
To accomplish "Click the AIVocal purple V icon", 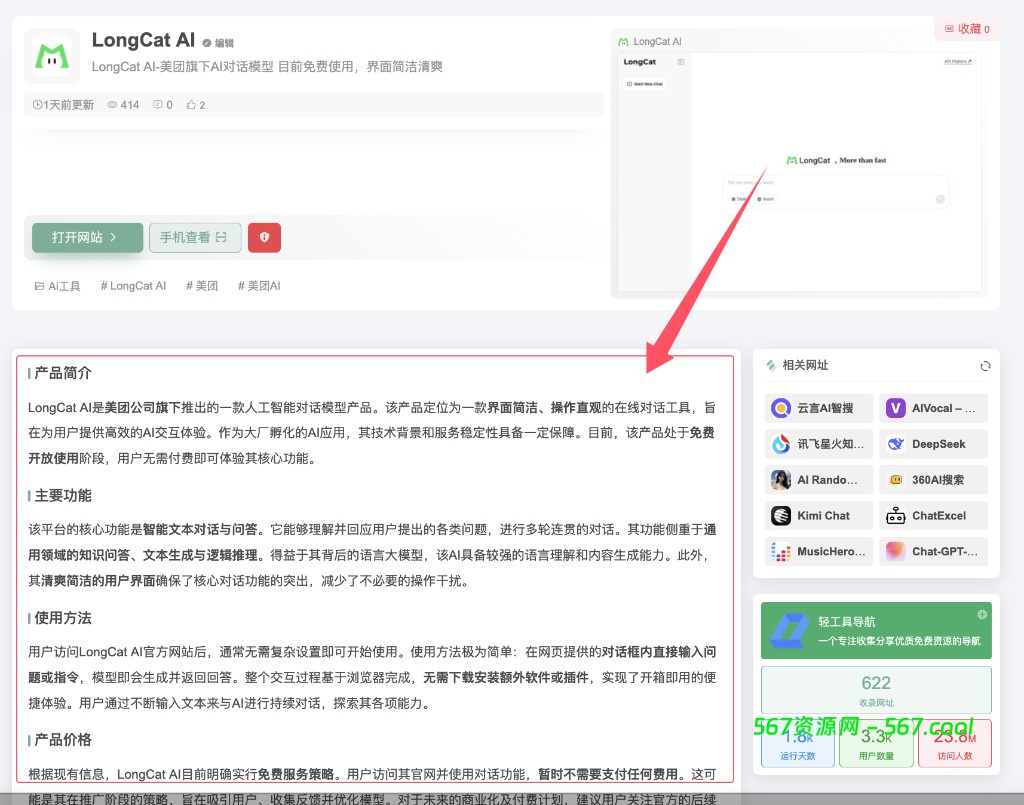I will pyautogui.click(x=896, y=407).
